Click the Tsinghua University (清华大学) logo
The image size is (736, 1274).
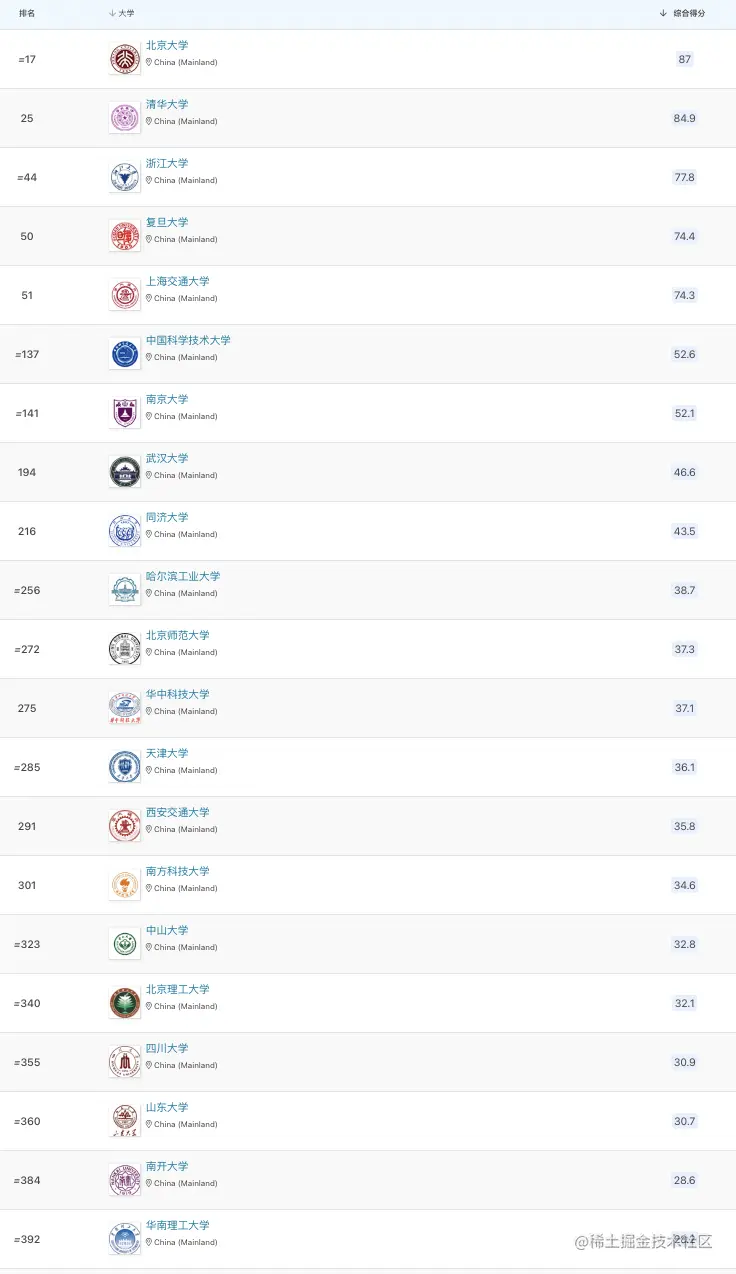pyautogui.click(x=125, y=118)
